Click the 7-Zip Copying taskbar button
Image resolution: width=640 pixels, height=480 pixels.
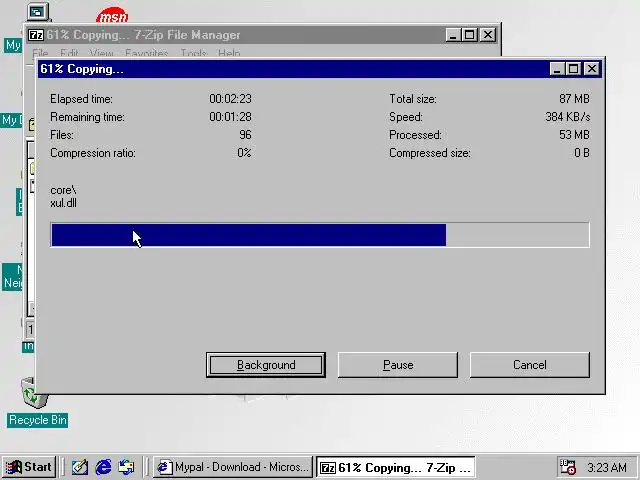click(x=396, y=467)
